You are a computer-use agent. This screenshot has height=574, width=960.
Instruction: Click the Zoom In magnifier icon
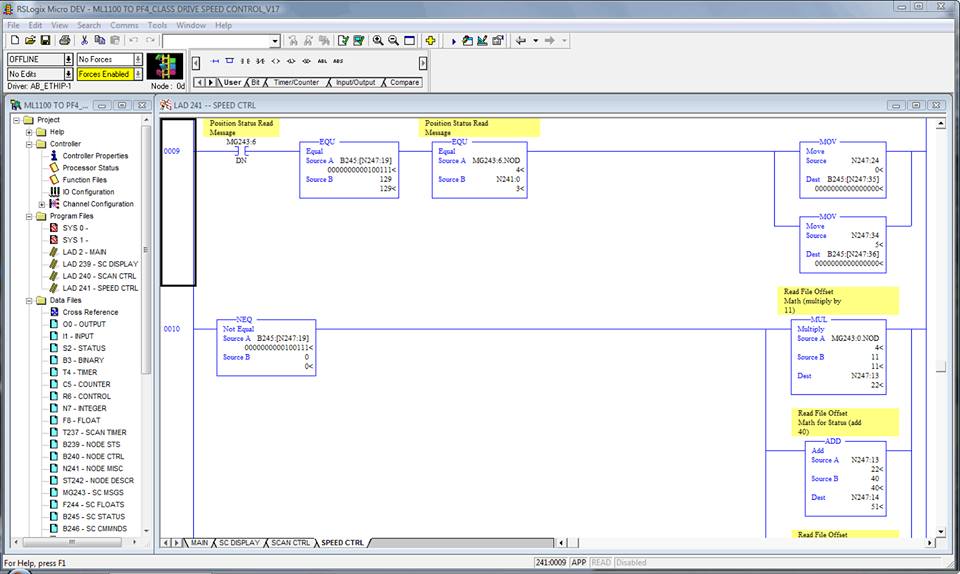click(x=378, y=41)
